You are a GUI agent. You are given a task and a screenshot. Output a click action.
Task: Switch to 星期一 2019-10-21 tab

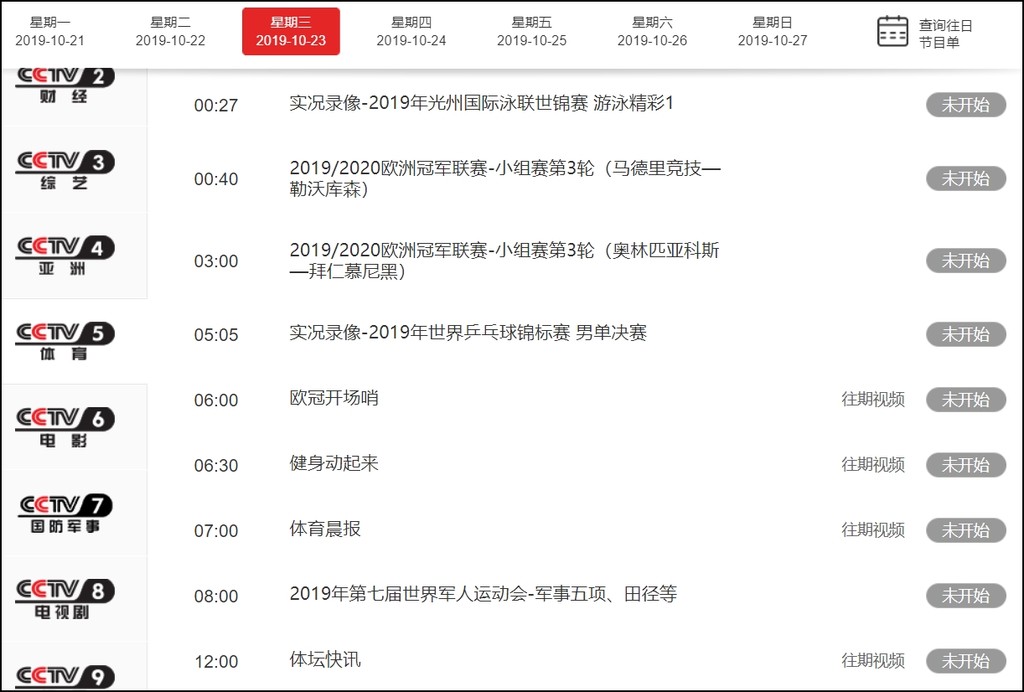pos(50,32)
